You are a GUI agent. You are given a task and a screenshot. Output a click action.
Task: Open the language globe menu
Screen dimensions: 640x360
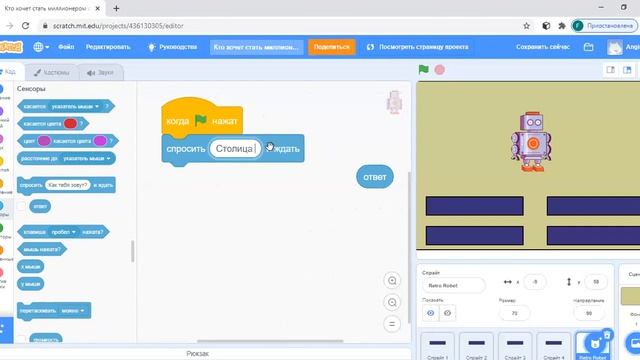click(41, 47)
